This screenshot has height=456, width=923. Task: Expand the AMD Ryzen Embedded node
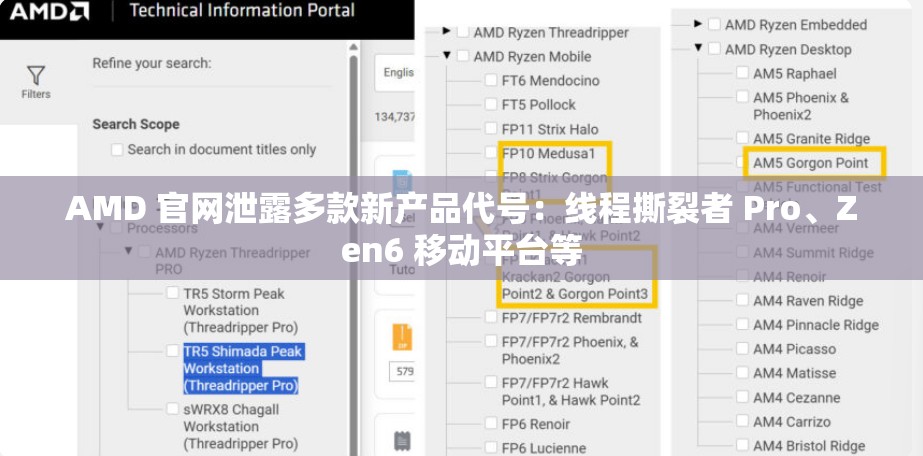[698, 24]
